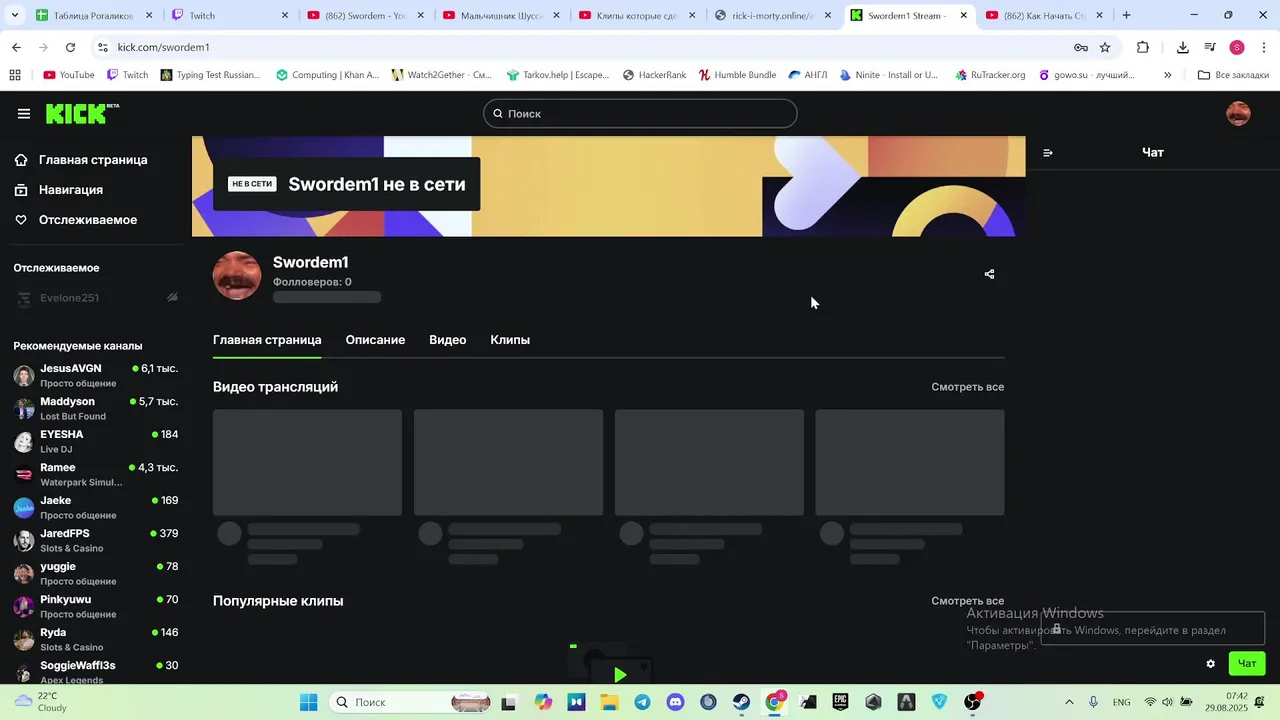The height and width of the screenshot is (720, 1280).
Task: Open Steam from the taskbar
Action: (741, 702)
